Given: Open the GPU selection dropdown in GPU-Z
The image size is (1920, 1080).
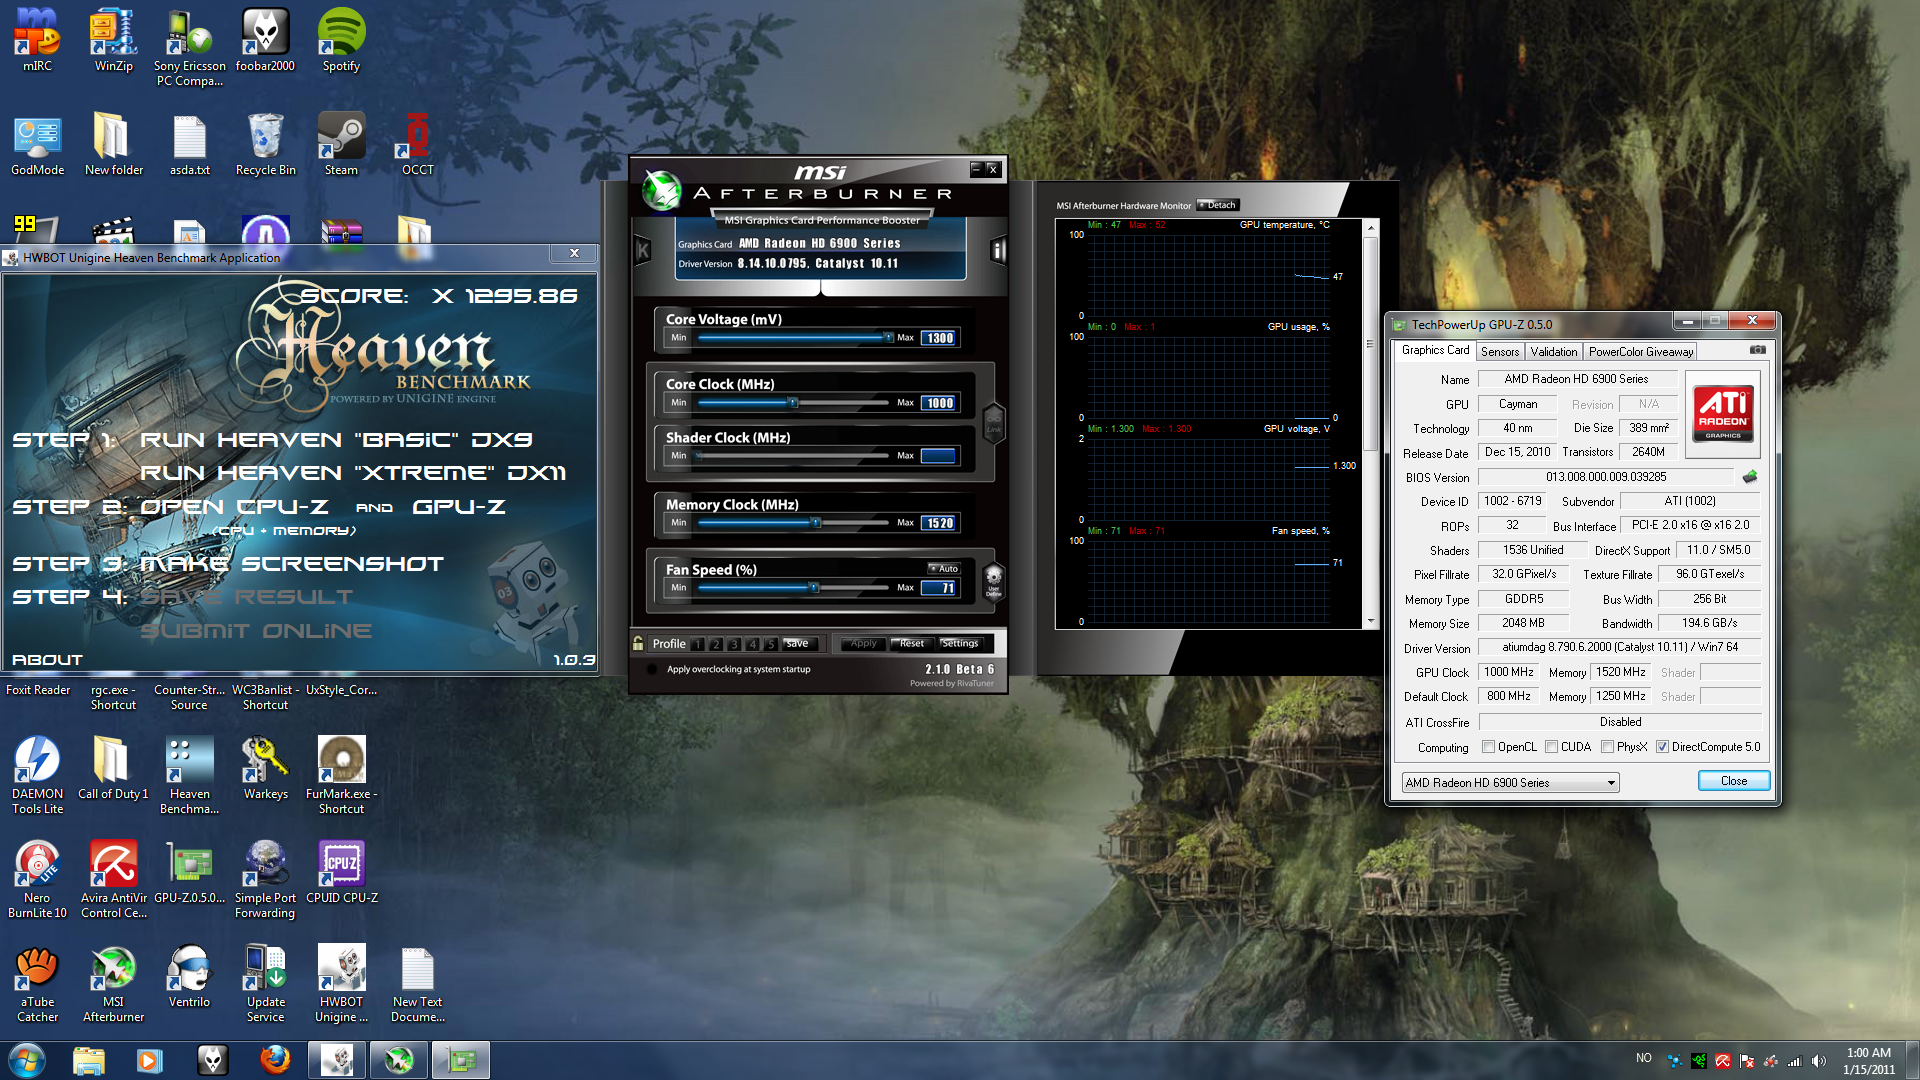Looking at the screenshot, I should tap(1510, 783).
